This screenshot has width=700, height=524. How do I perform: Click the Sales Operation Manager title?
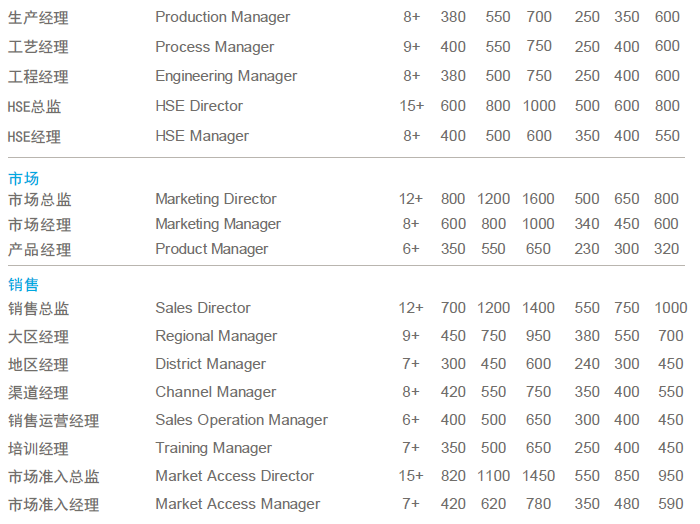click(x=241, y=420)
